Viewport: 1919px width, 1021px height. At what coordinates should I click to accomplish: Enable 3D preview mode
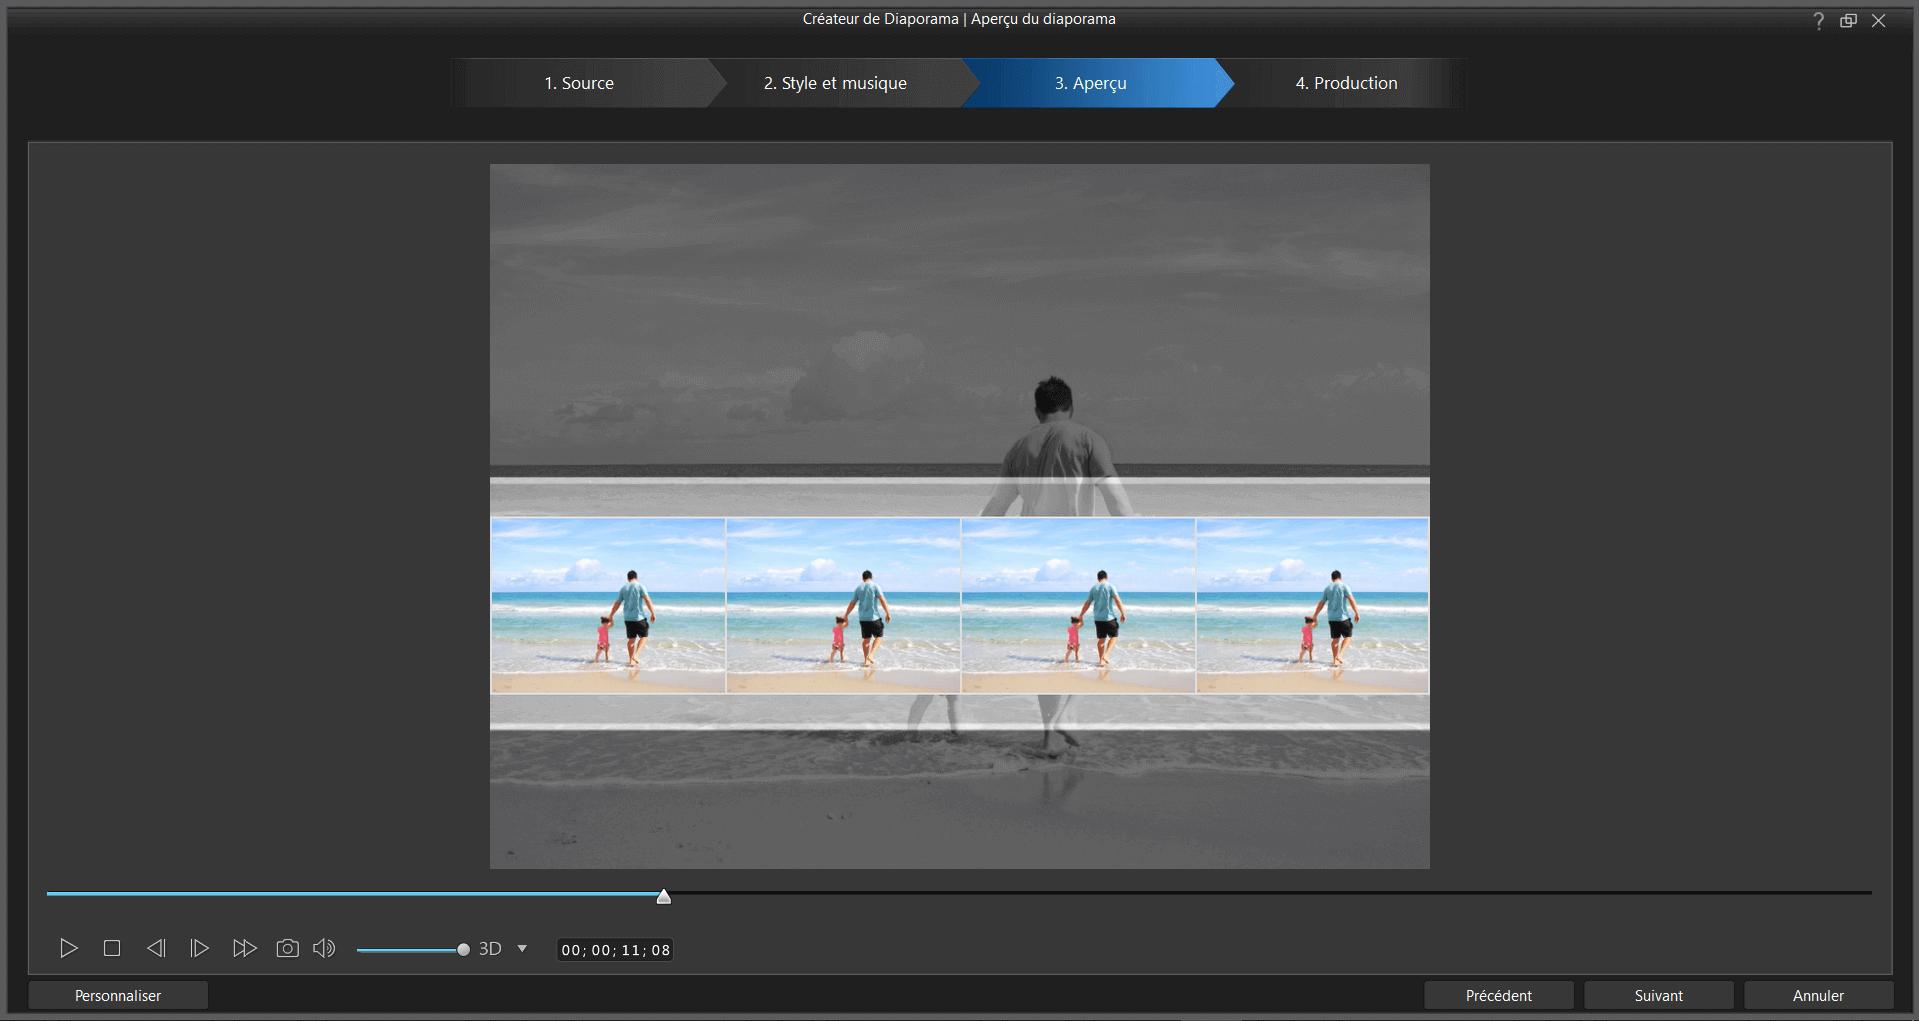tap(491, 948)
